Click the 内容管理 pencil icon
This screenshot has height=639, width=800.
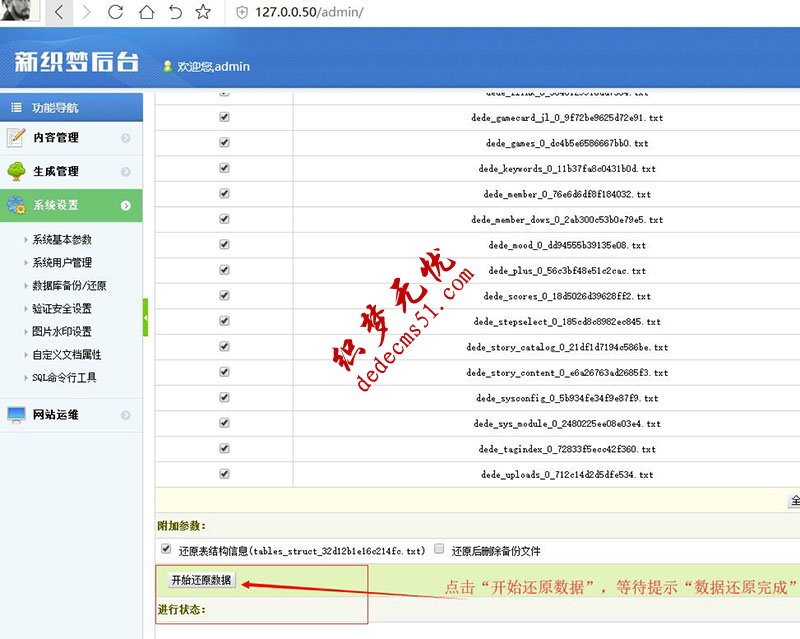[18, 138]
